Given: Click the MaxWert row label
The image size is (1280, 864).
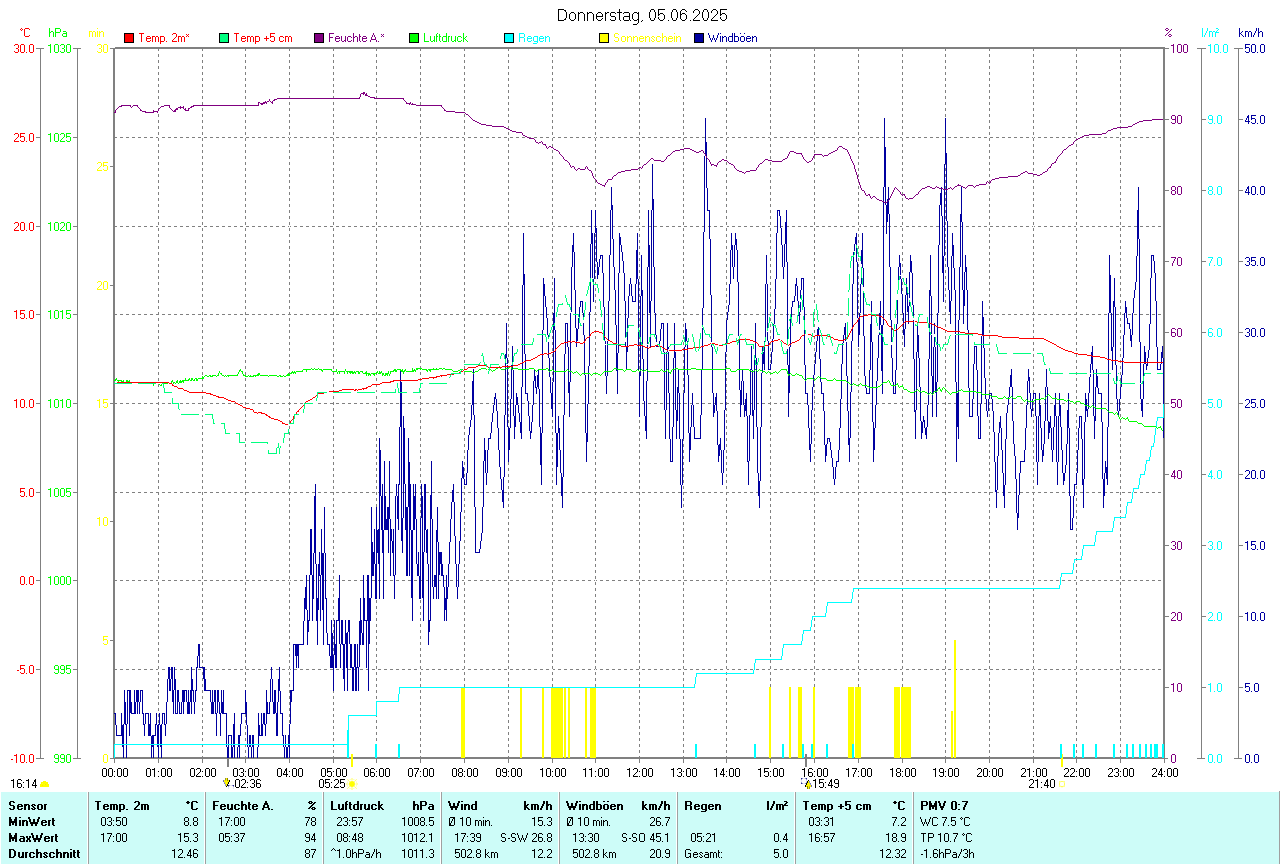Looking at the screenshot, I should coord(32,837).
